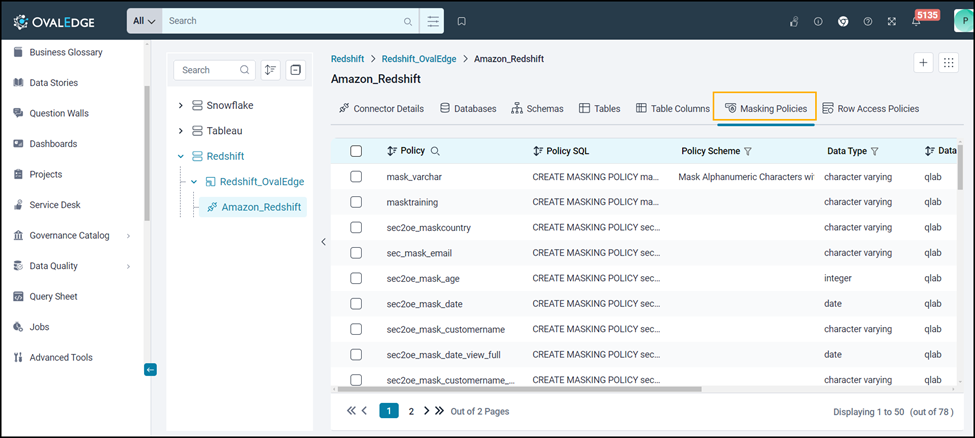Switch to the Tables tab
The height and width of the screenshot is (438, 975).
[x=599, y=108]
